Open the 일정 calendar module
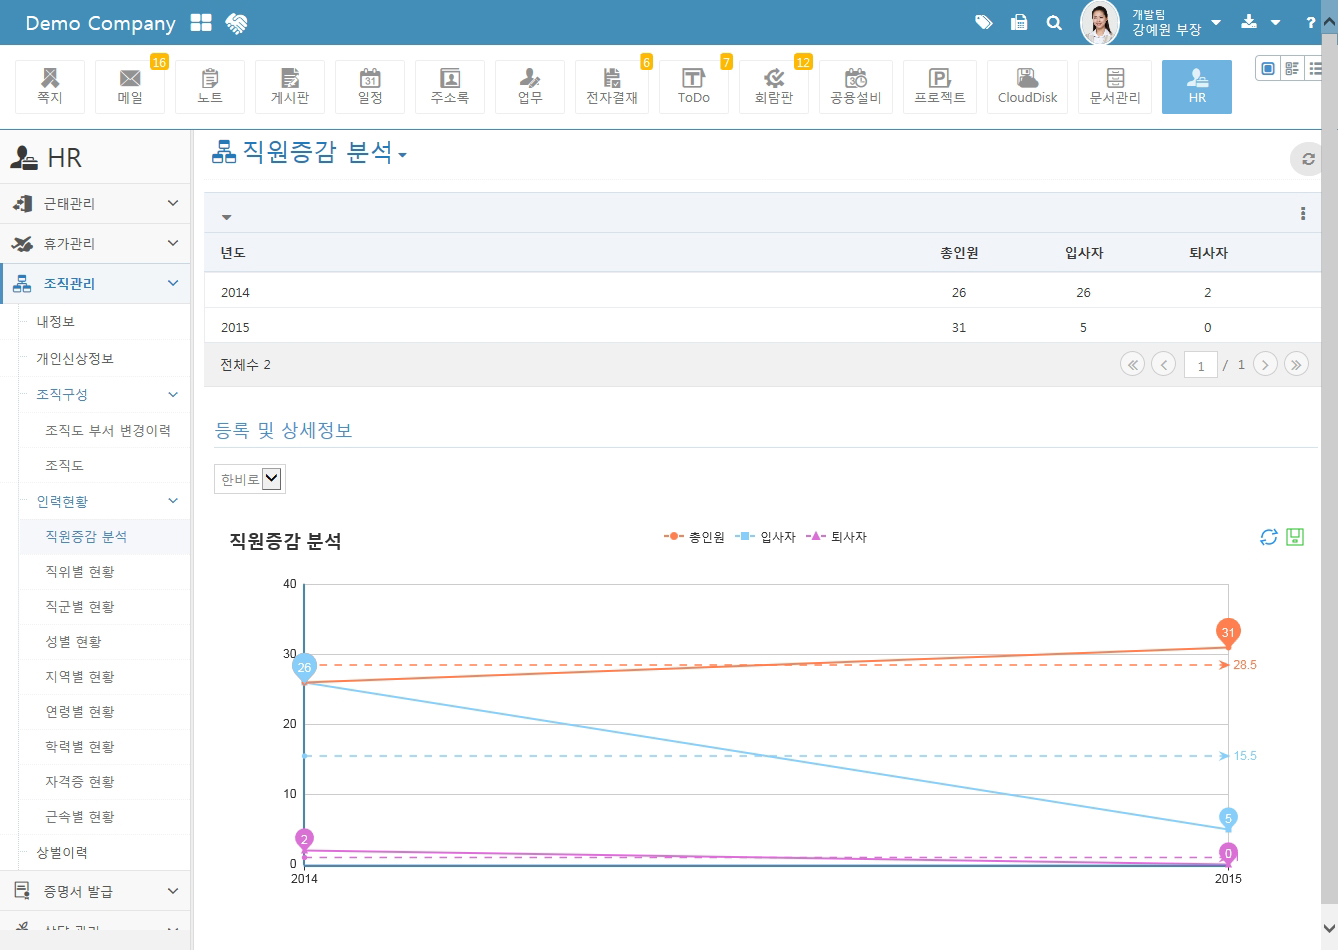Screen dimensions: 1338x950 [370, 87]
